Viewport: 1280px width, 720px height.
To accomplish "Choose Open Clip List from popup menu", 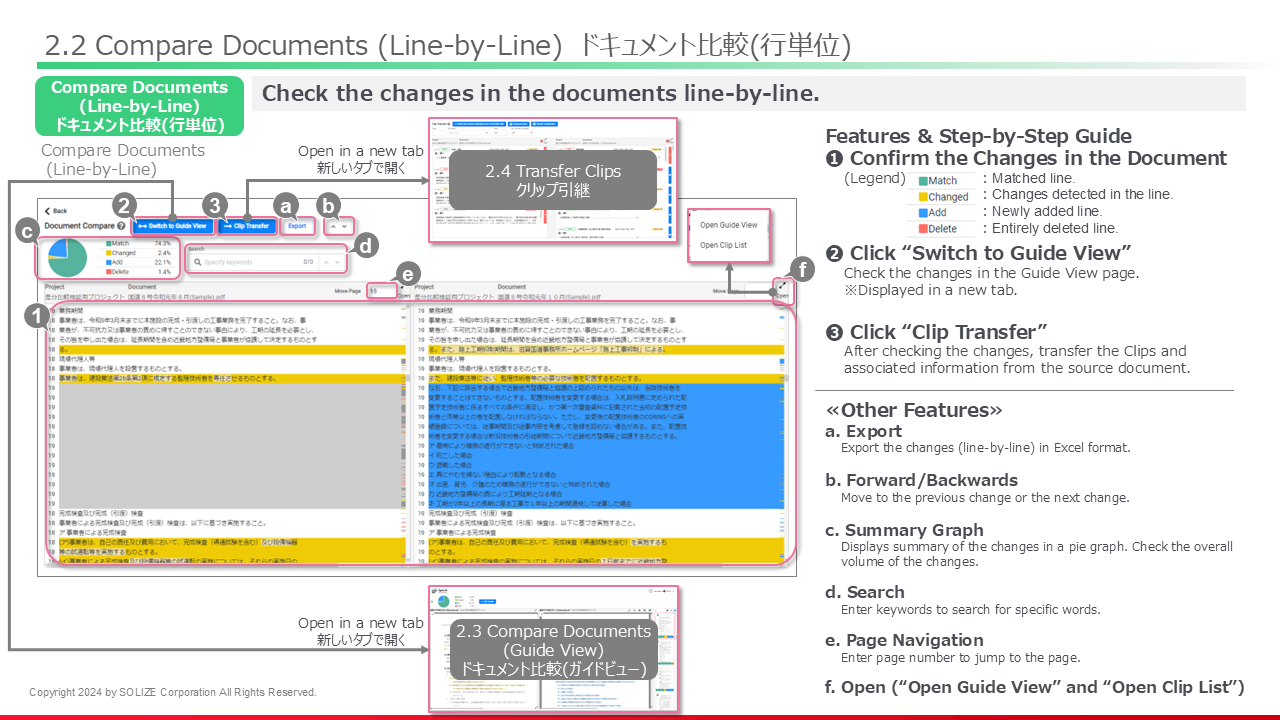I will 723,245.
